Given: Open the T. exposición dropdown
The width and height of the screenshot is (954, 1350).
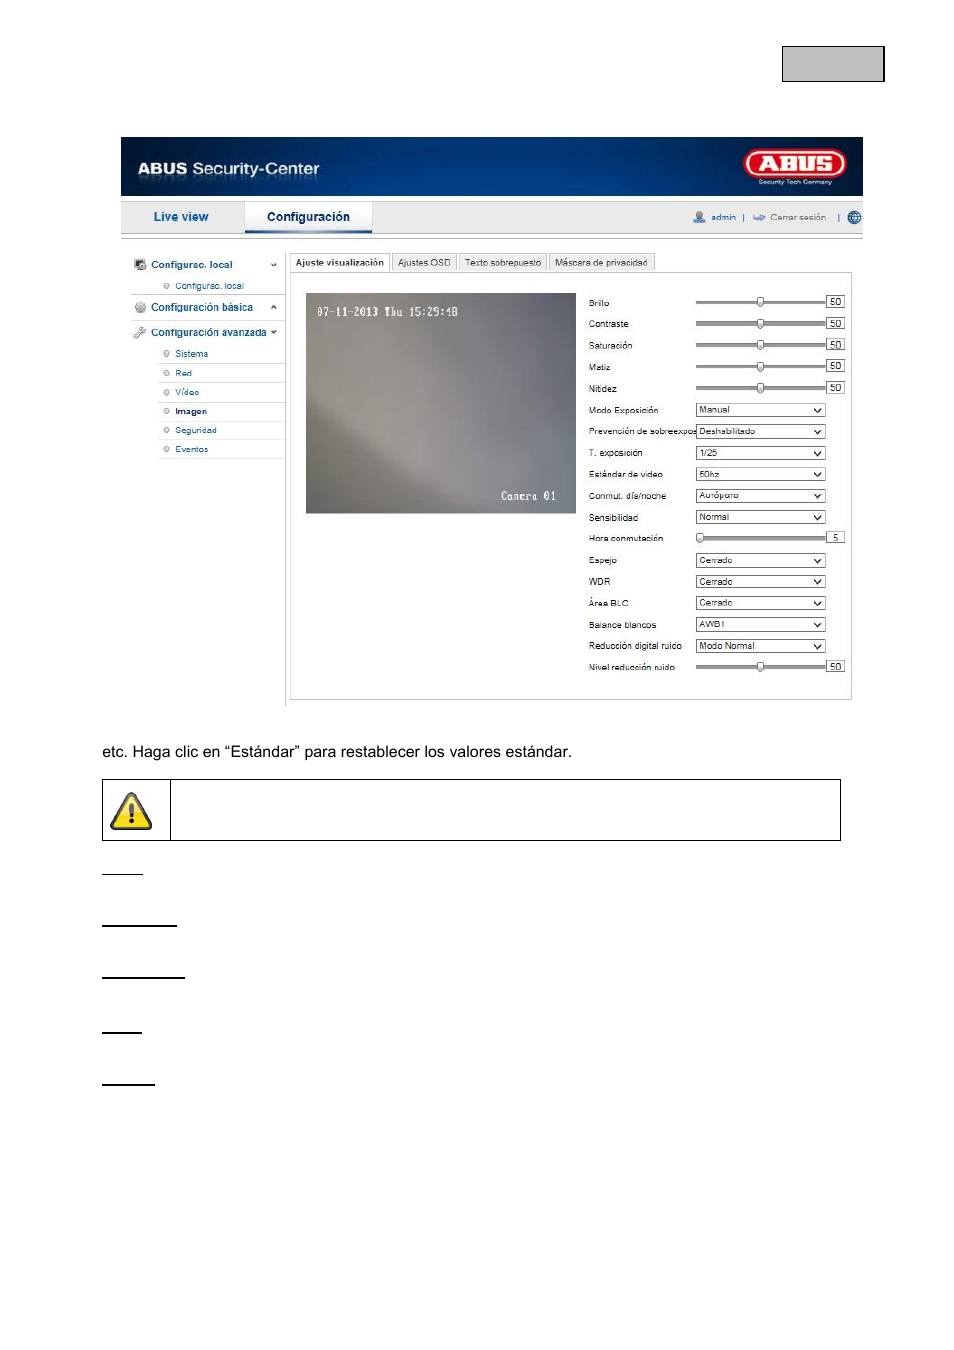Looking at the screenshot, I should [x=760, y=453].
